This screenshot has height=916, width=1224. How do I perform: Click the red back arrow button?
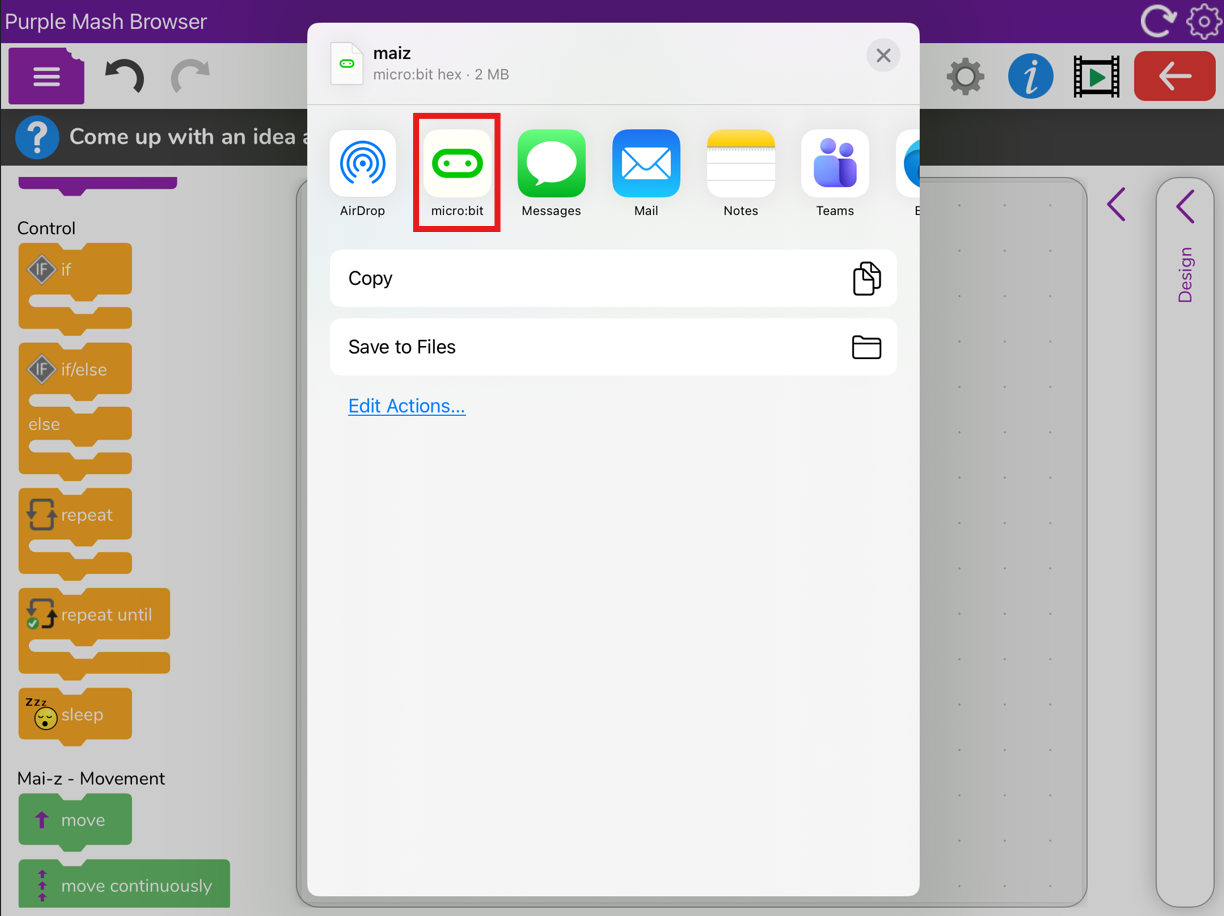[1175, 76]
